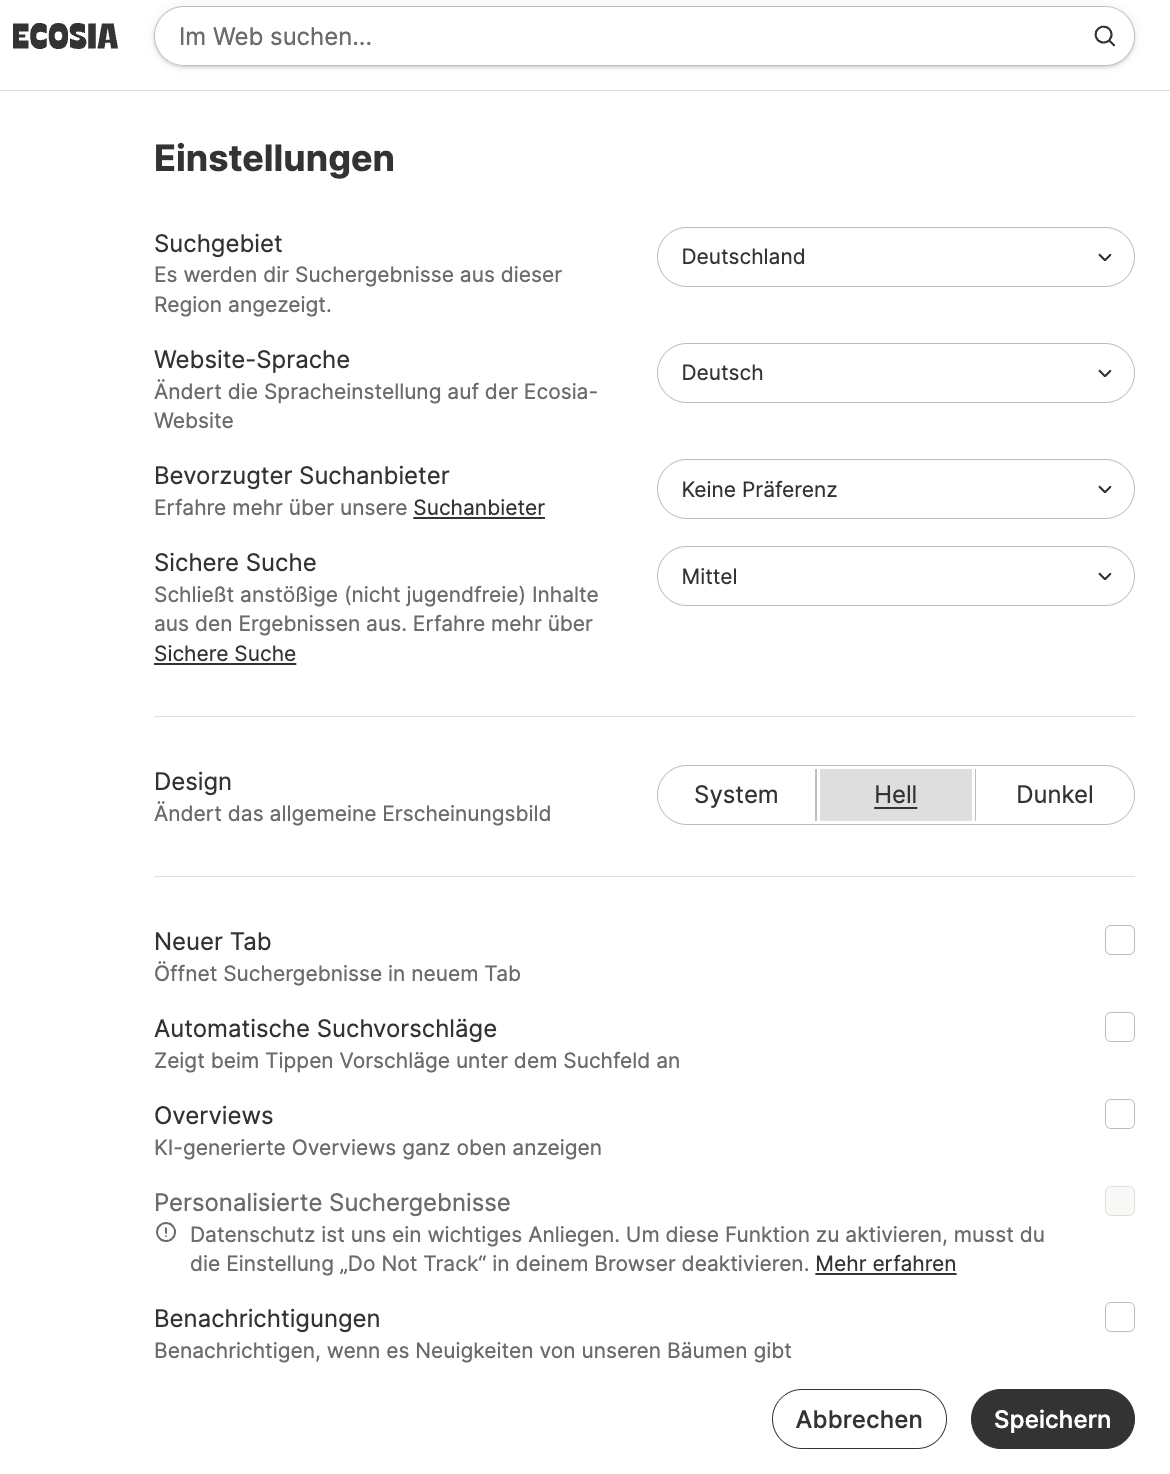Open the Suchanbieter link
This screenshot has width=1170, height=1474.
pyautogui.click(x=478, y=508)
